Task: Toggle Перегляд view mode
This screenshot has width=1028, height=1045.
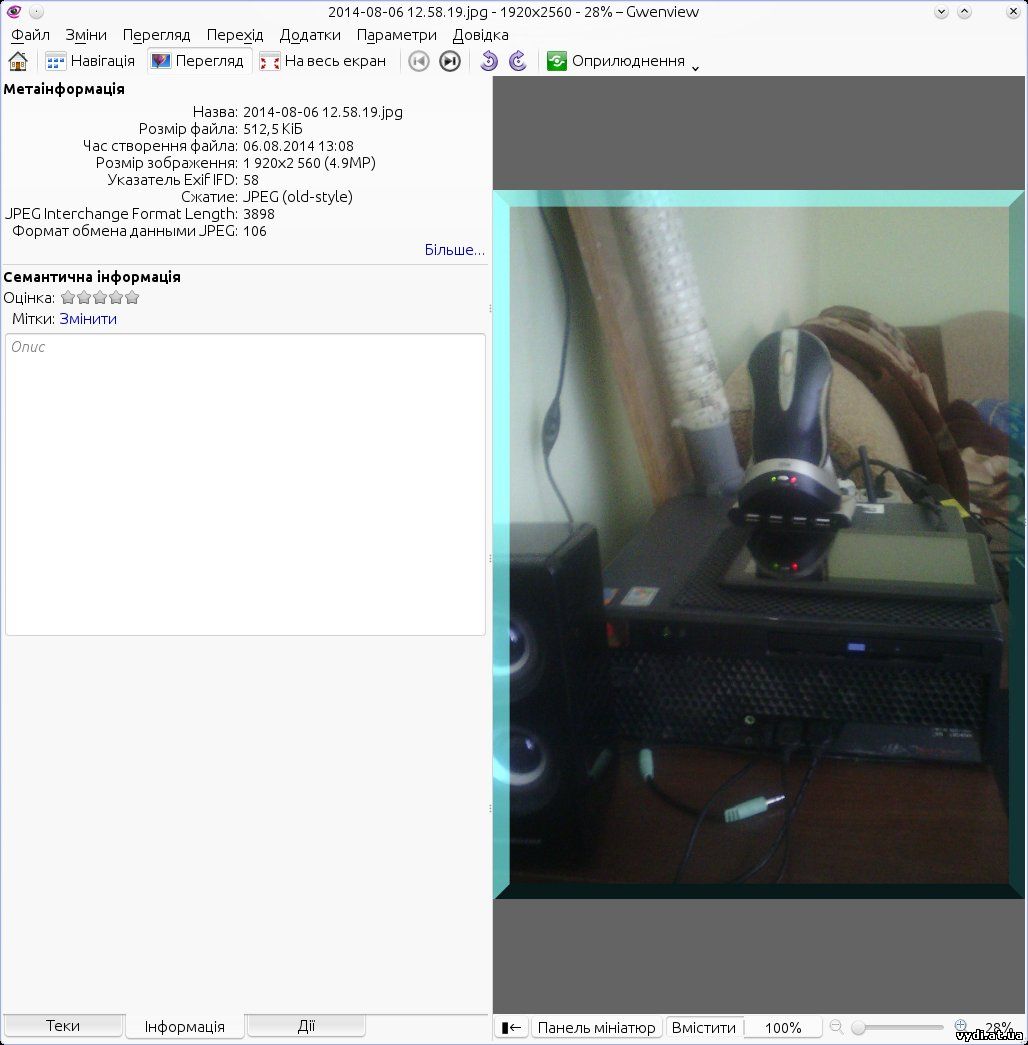Action: (x=197, y=61)
